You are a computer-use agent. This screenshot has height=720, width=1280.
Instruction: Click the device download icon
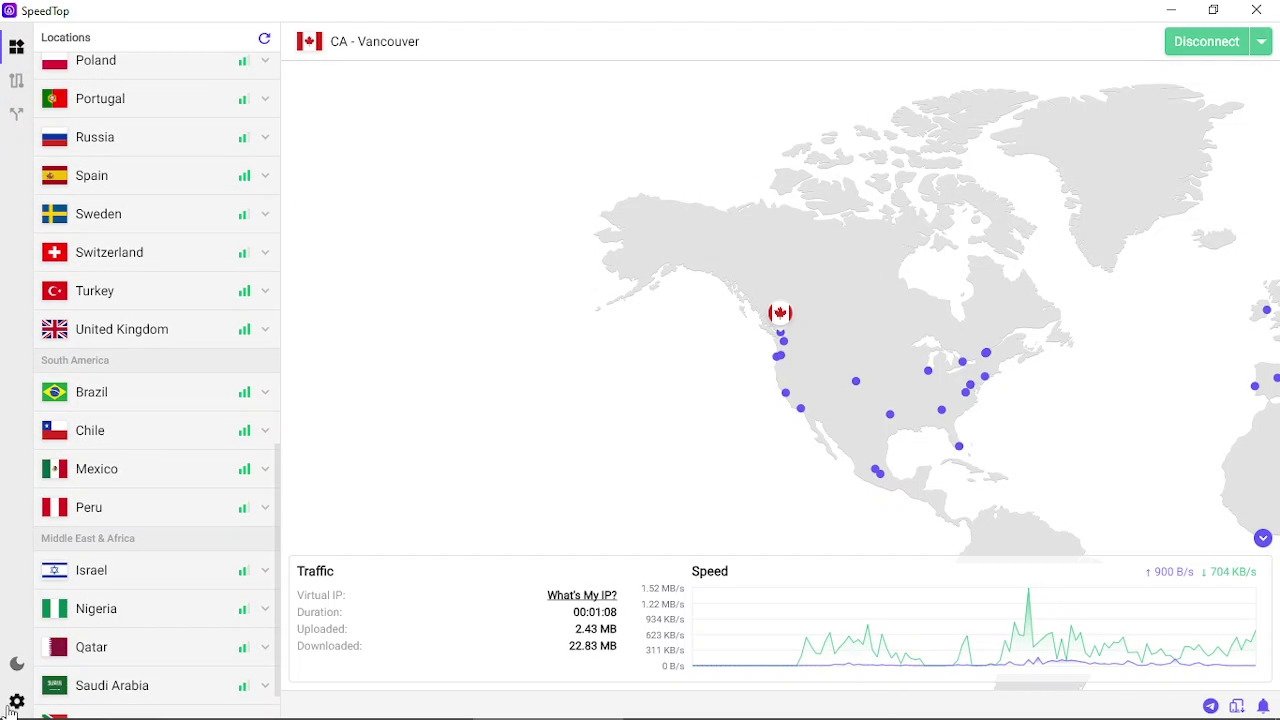1237,706
